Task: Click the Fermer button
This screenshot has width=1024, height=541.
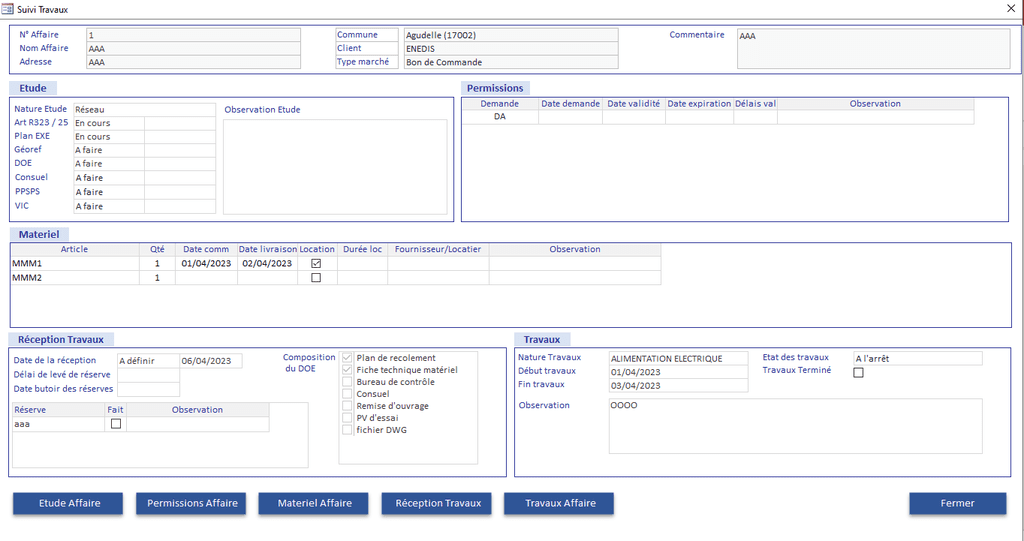Action: (x=957, y=503)
